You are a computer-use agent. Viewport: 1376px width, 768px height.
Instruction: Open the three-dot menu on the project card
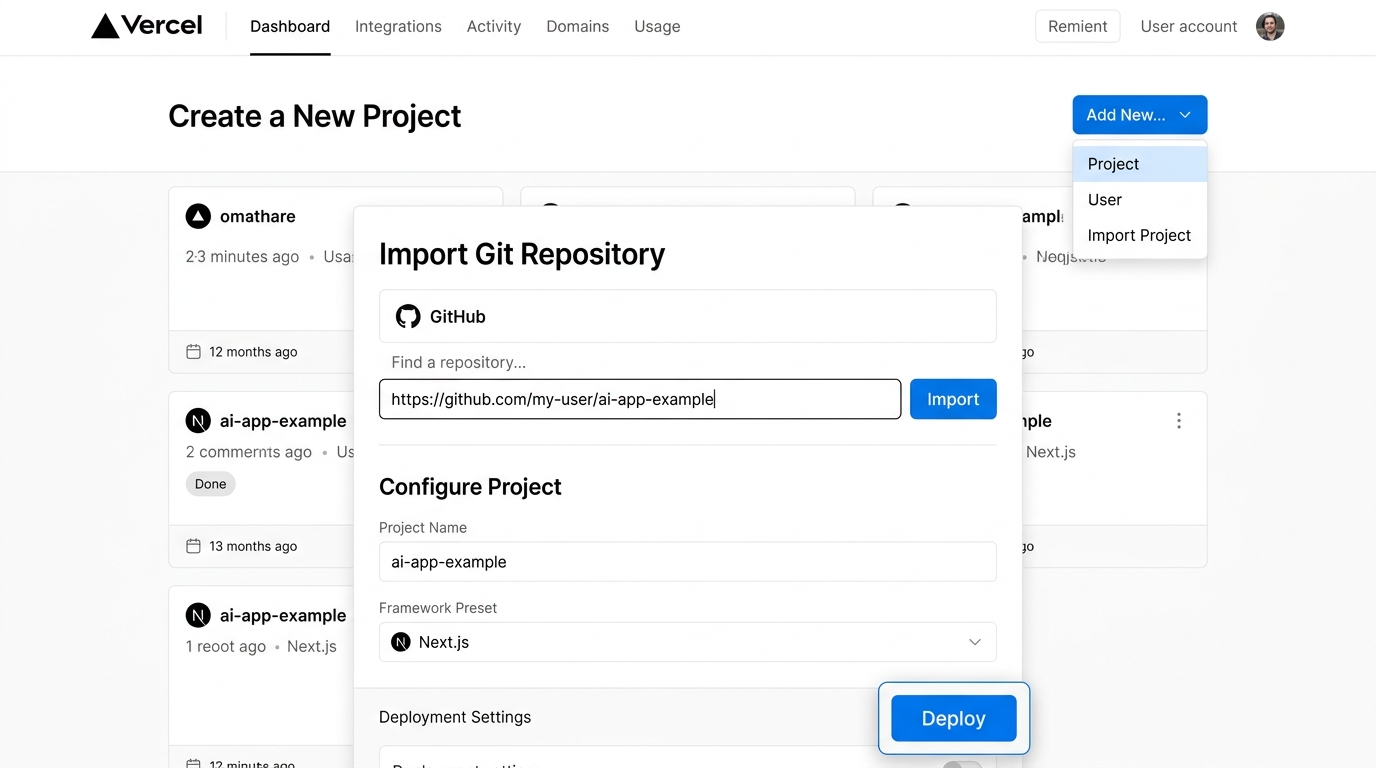pos(1178,421)
